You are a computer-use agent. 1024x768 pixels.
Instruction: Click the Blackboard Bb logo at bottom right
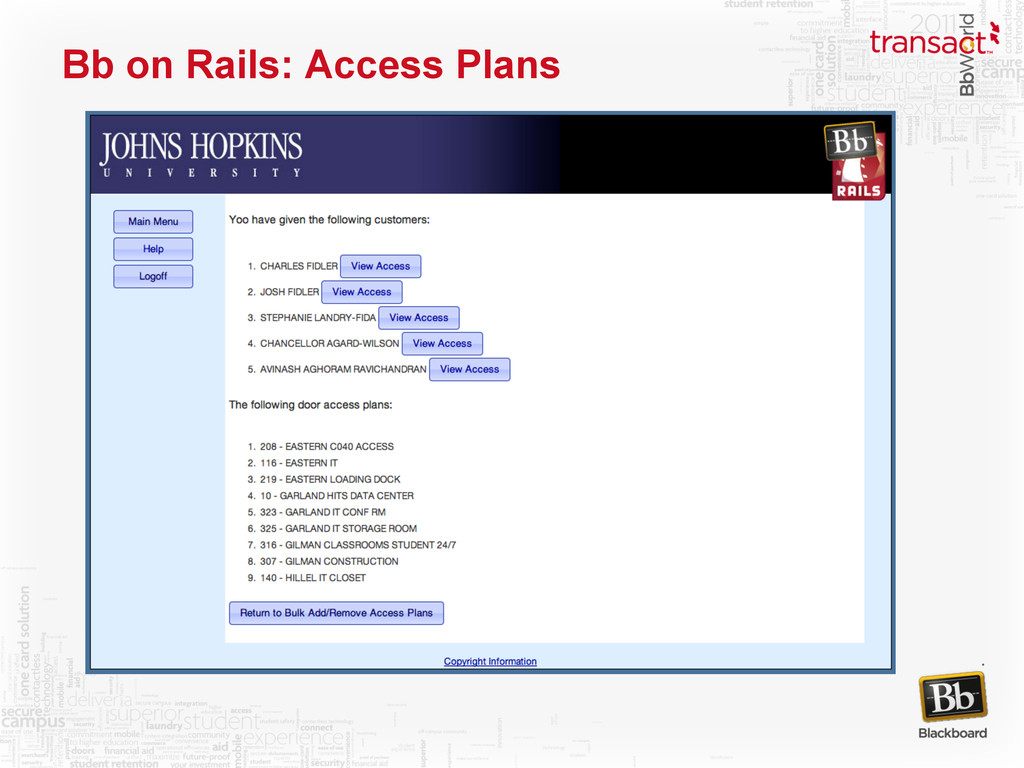[x=953, y=707]
